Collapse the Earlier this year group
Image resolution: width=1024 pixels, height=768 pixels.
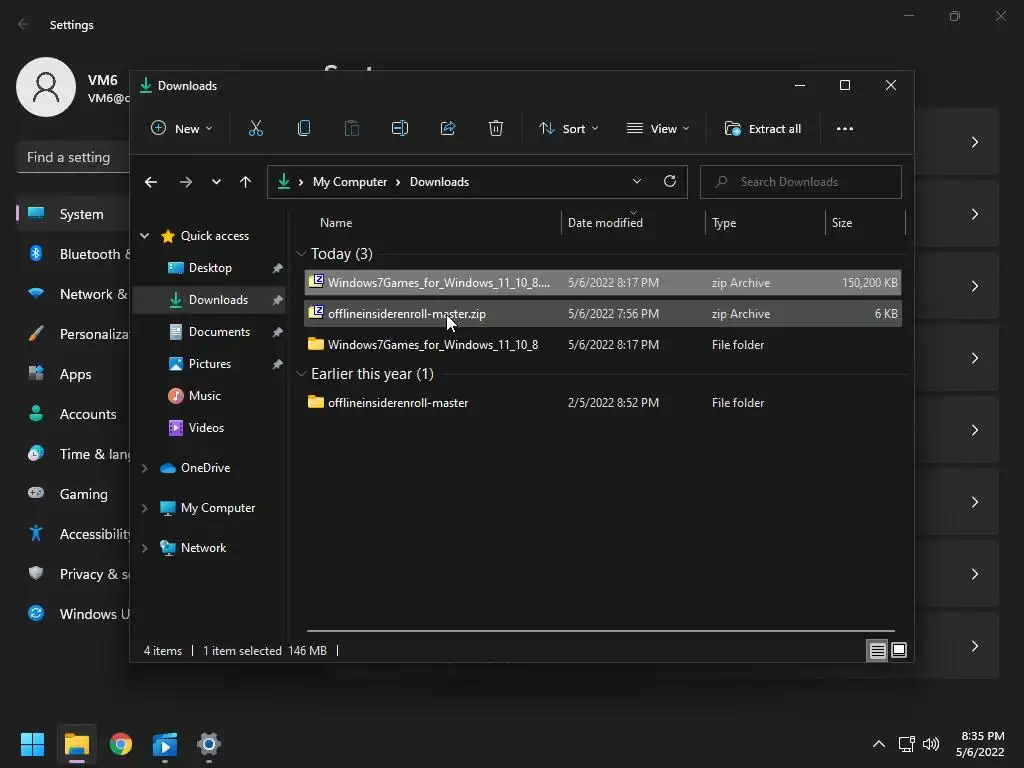pyautogui.click(x=301, y=374)
